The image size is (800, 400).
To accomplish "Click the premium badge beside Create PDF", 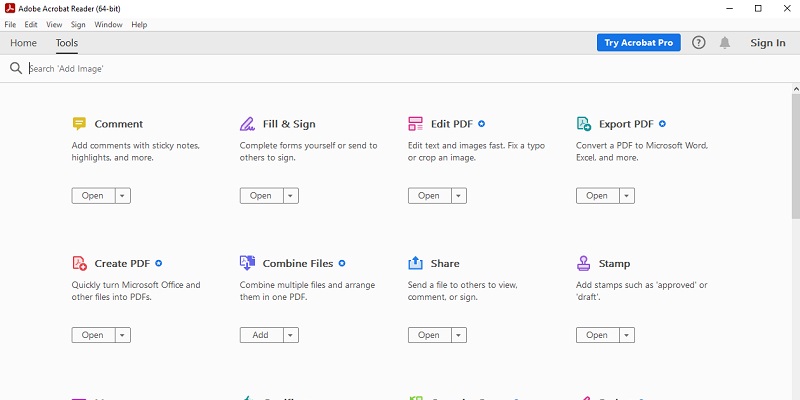I will click(x=158, y=263).
